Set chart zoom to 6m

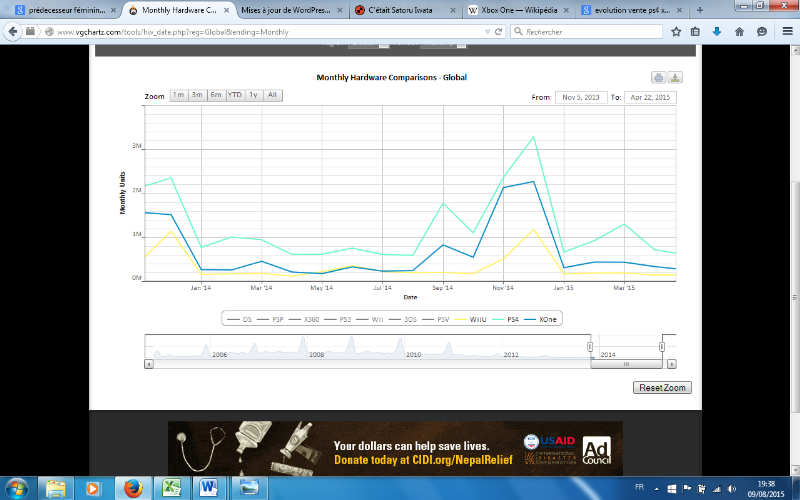click(216, 95)
